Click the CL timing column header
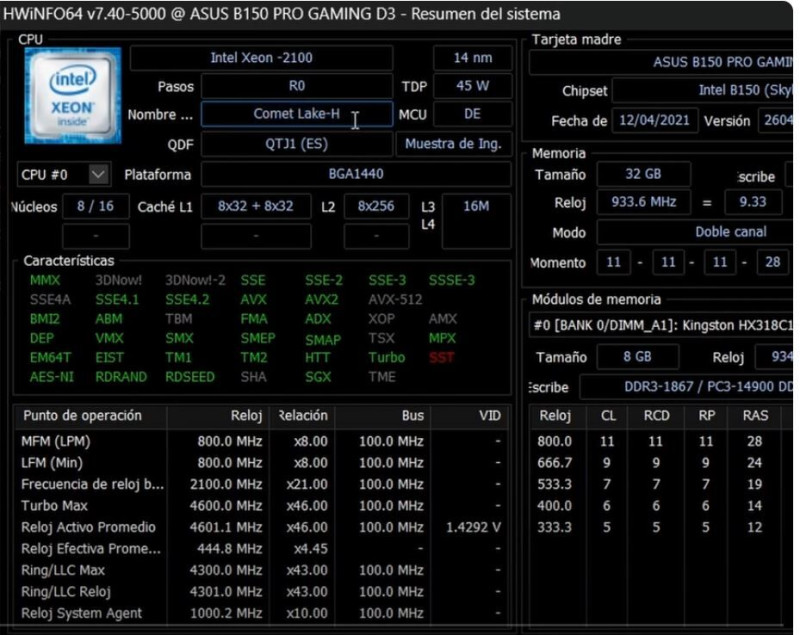 (x=608, y=416)
